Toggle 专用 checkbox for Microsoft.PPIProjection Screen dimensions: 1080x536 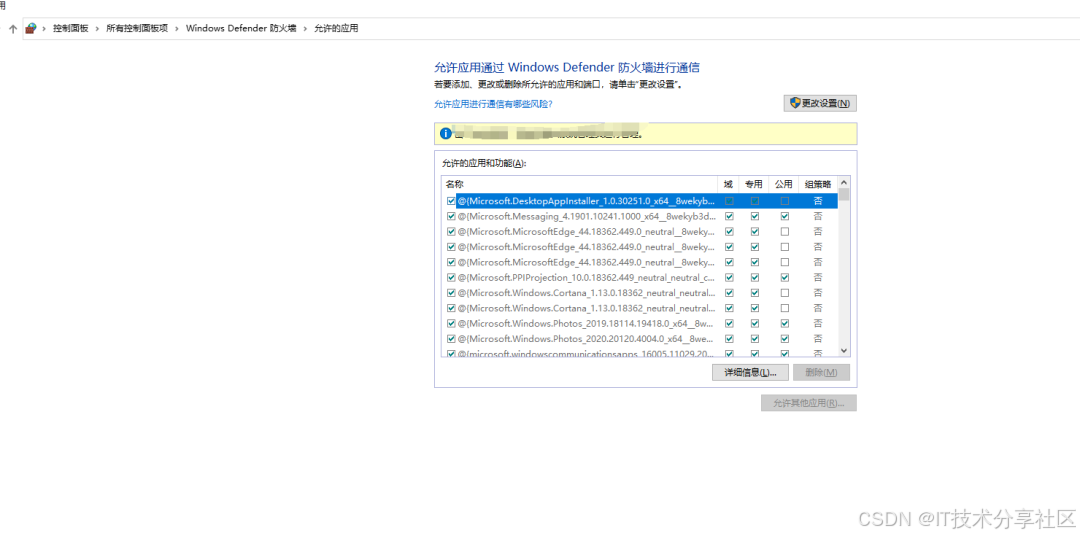point(755,278)
